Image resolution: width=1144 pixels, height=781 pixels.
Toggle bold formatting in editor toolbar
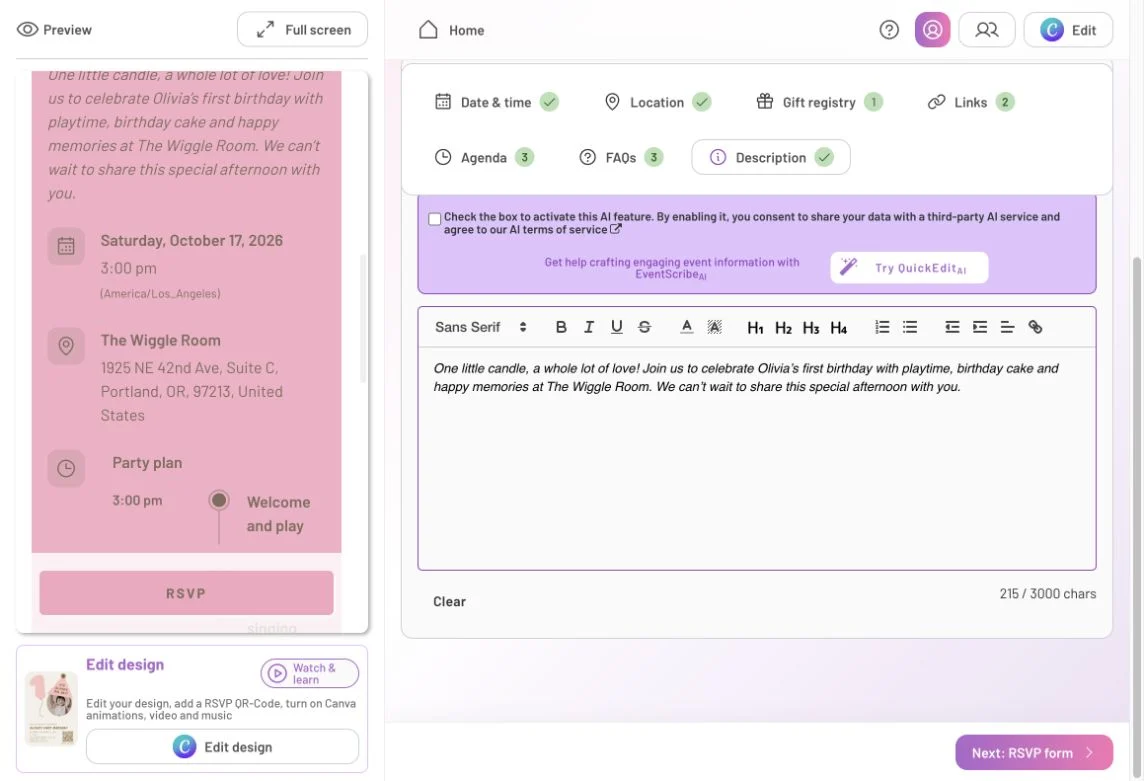click(x=560, y=327)
